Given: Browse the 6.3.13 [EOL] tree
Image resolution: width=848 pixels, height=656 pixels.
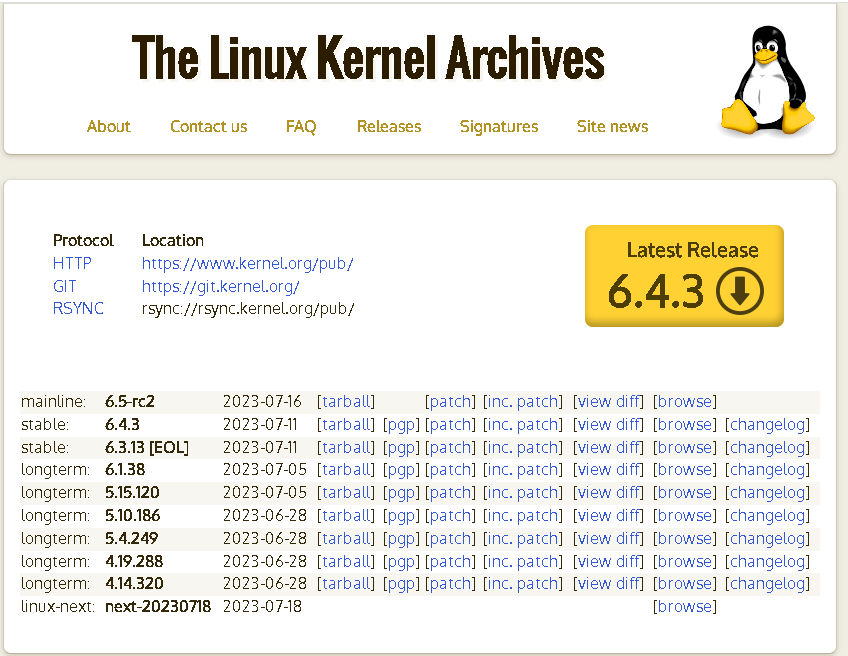Looking at the screenshot, I should tap(685, 448).
